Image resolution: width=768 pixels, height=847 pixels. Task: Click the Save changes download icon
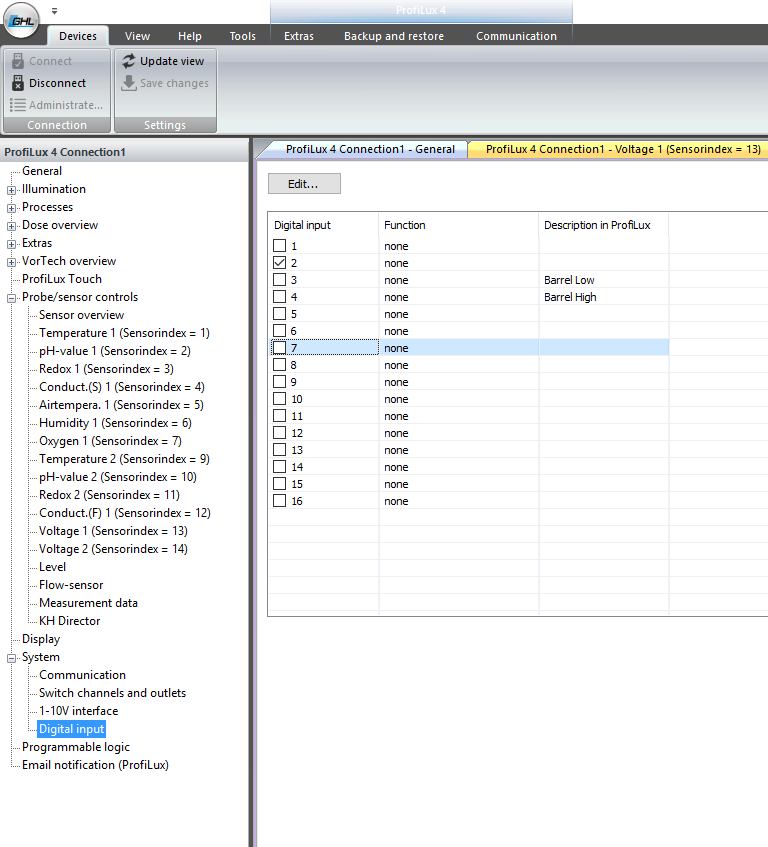tap(129, 83)
